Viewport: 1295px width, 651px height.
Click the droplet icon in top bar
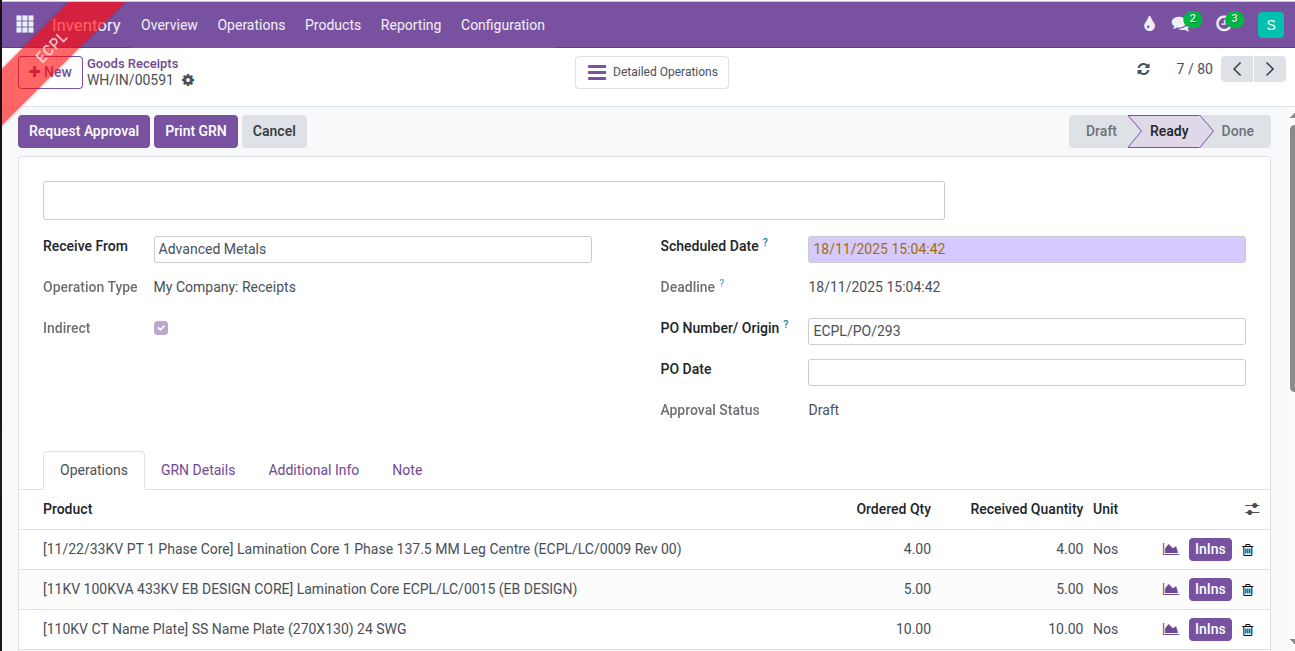click(x=1148, y=25)
